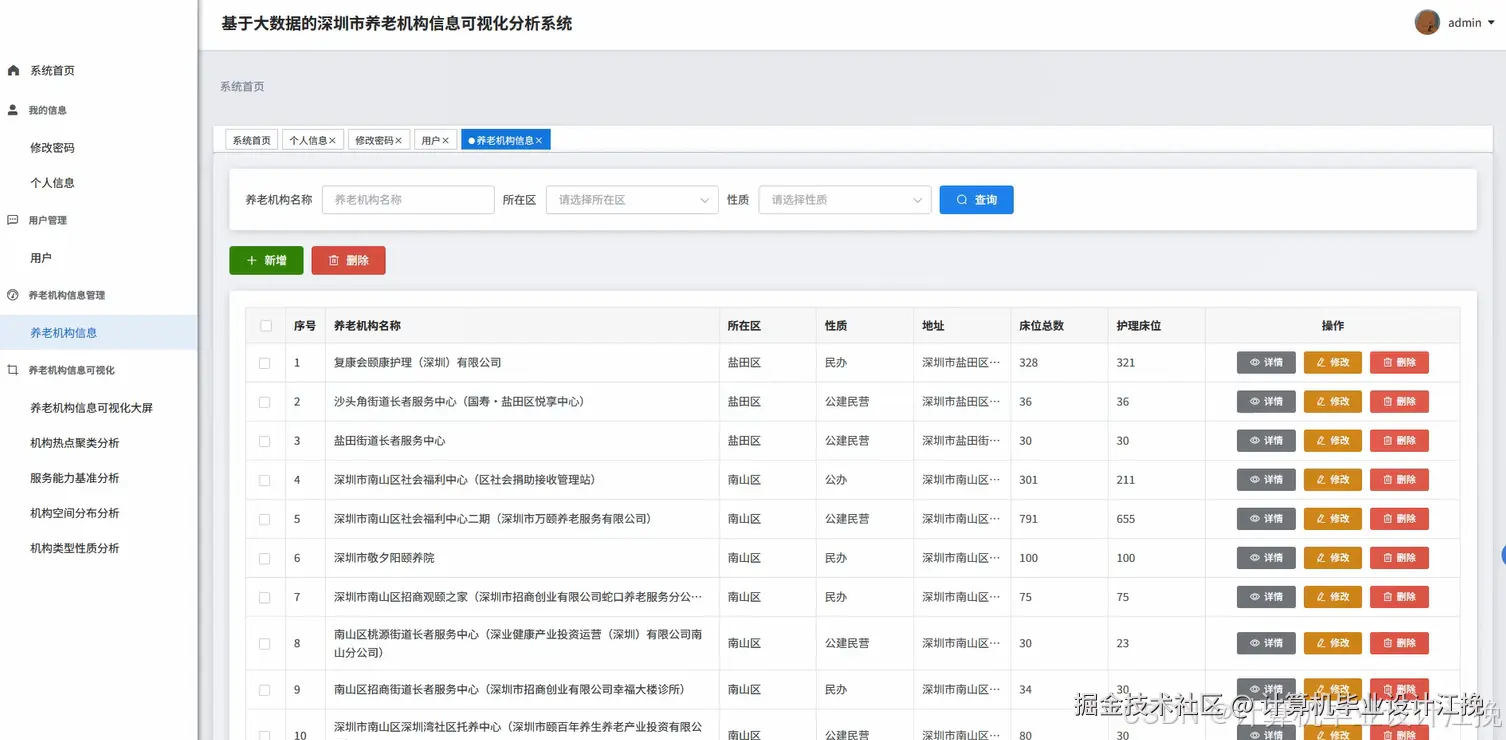Close the 个人信息 tab with its X
This screenshot has height=740, width=1506.
(332, 141)
